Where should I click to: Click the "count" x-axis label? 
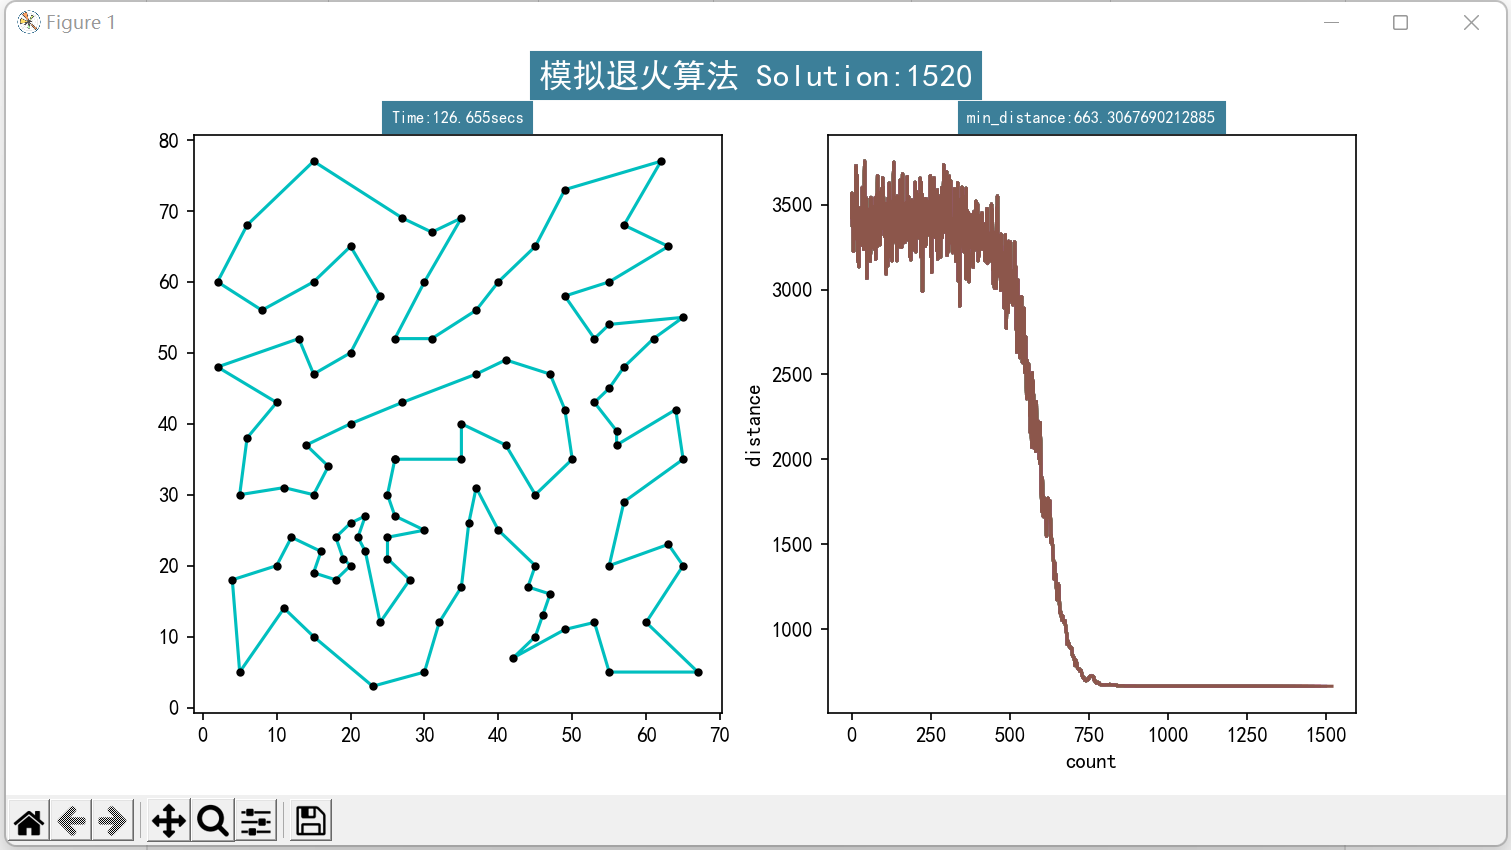pyautogui.click(x=1091, y=761)
